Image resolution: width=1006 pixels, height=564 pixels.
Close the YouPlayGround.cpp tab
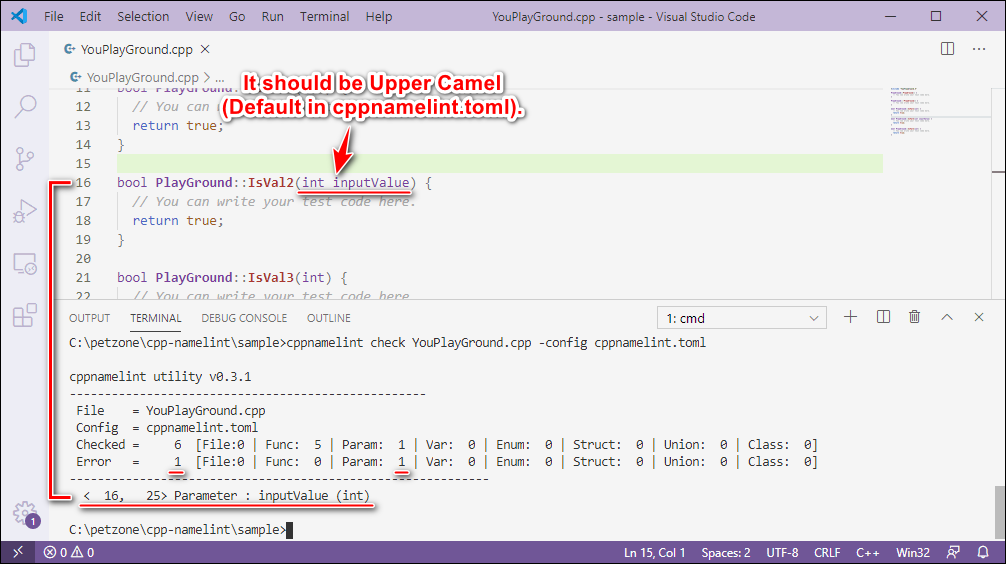[205, 49]
